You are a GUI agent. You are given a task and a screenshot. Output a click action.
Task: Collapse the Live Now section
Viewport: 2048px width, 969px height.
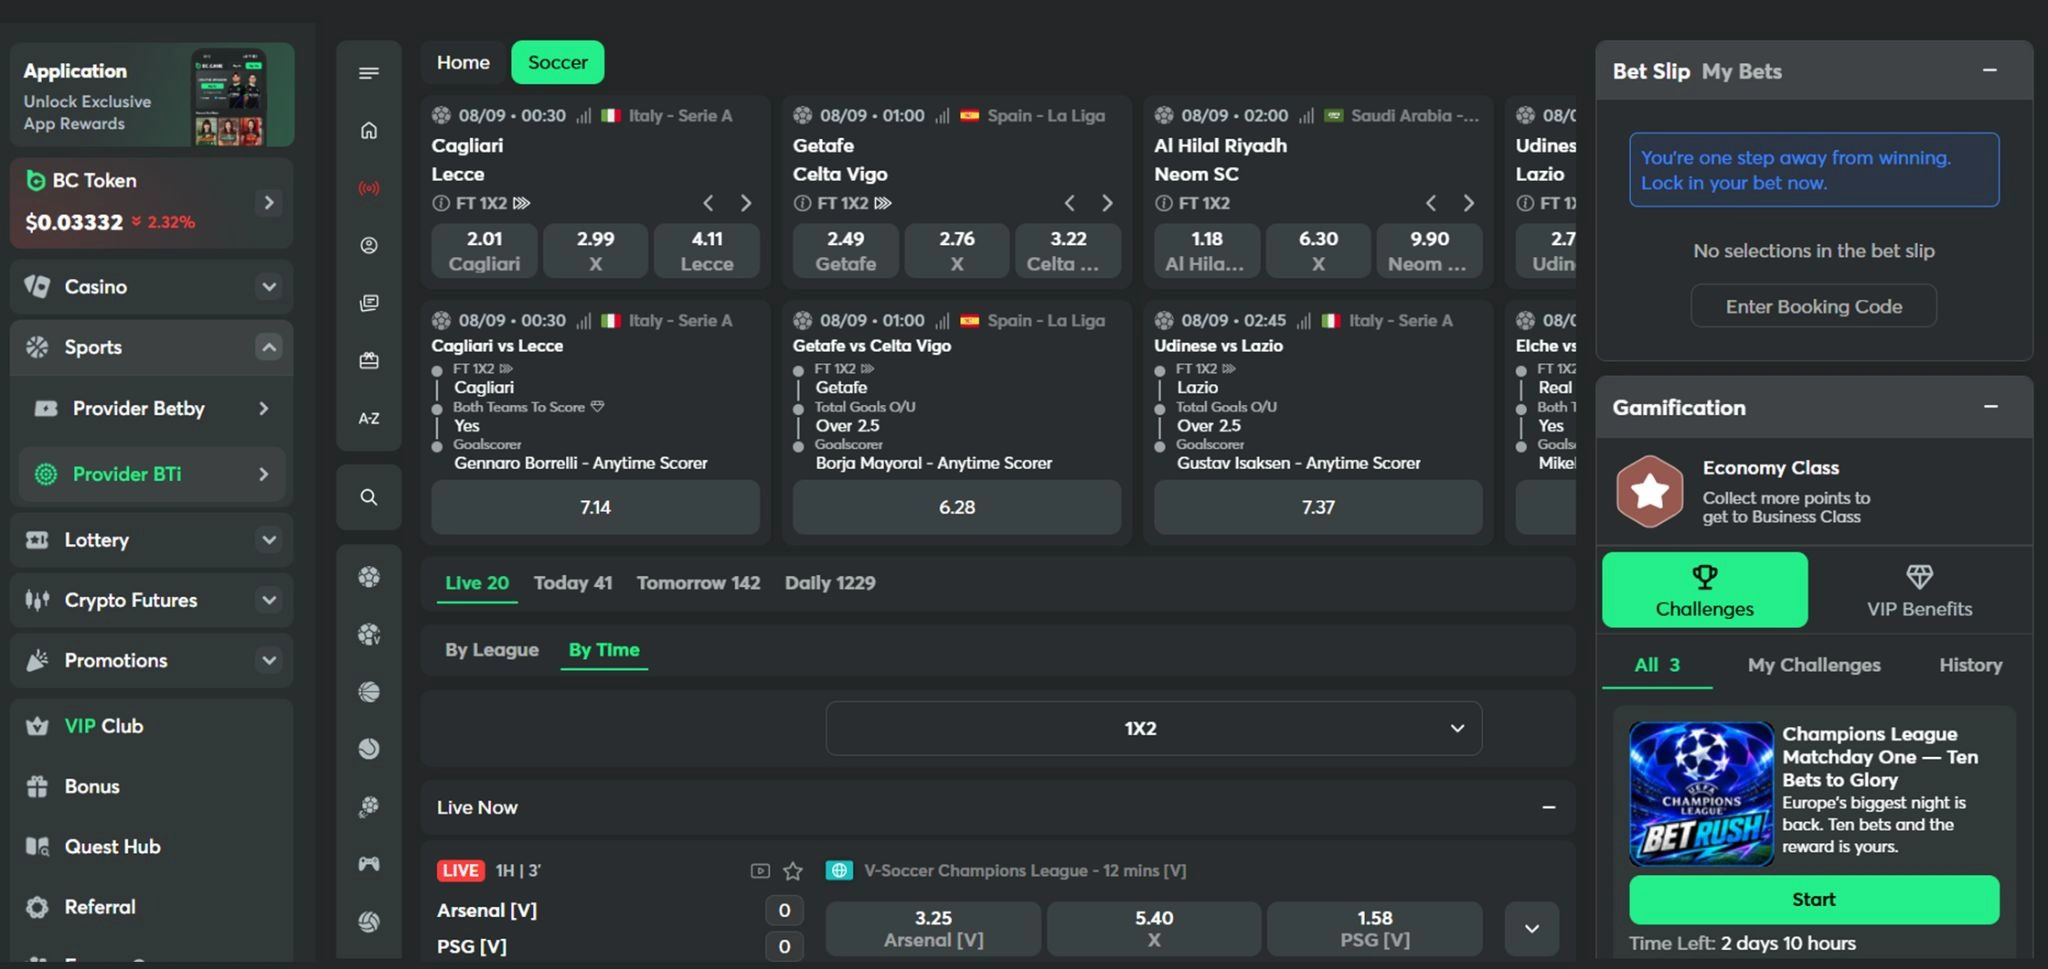pyautogui.click(x=1548, y=807)
